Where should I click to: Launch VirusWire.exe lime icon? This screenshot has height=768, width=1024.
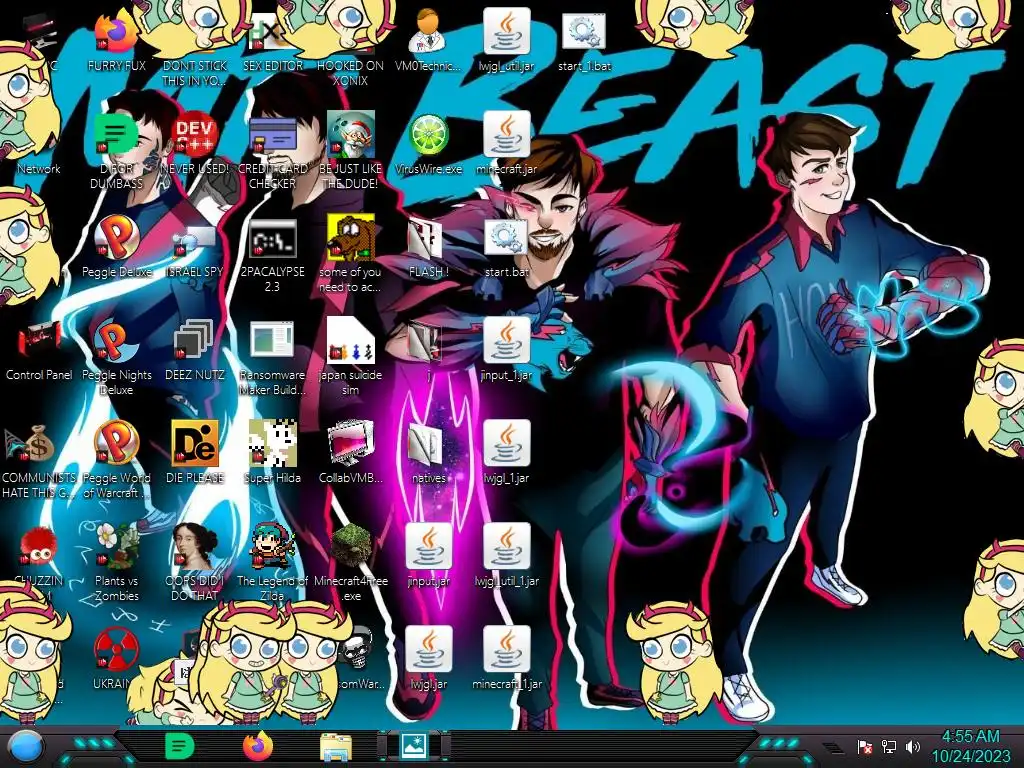428,135
